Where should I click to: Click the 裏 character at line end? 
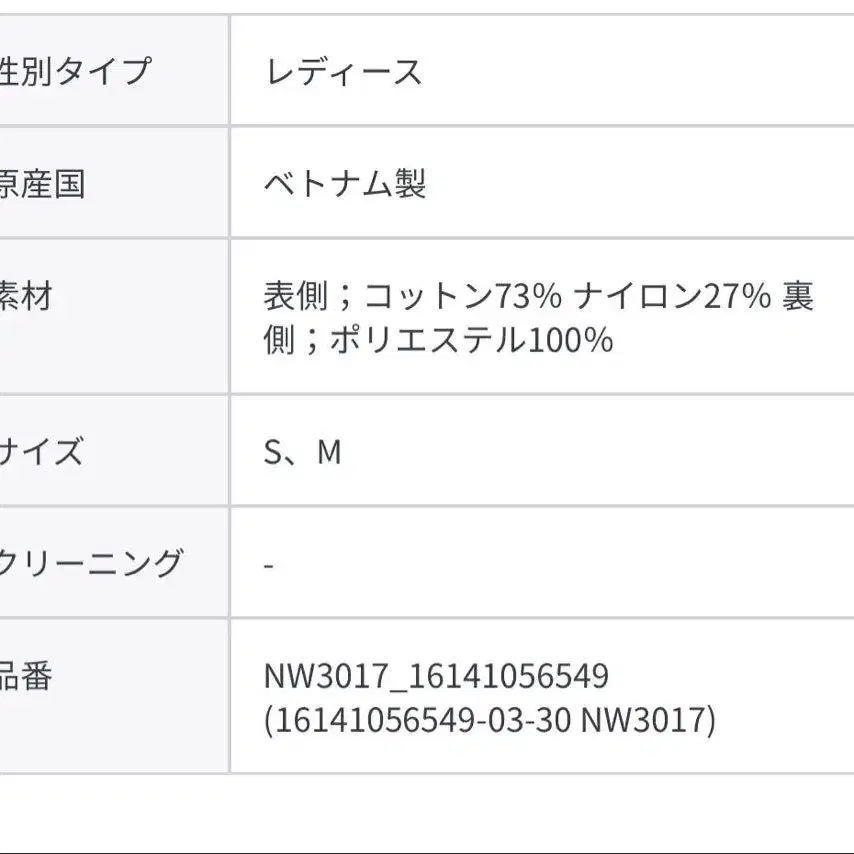click(797, 296)
